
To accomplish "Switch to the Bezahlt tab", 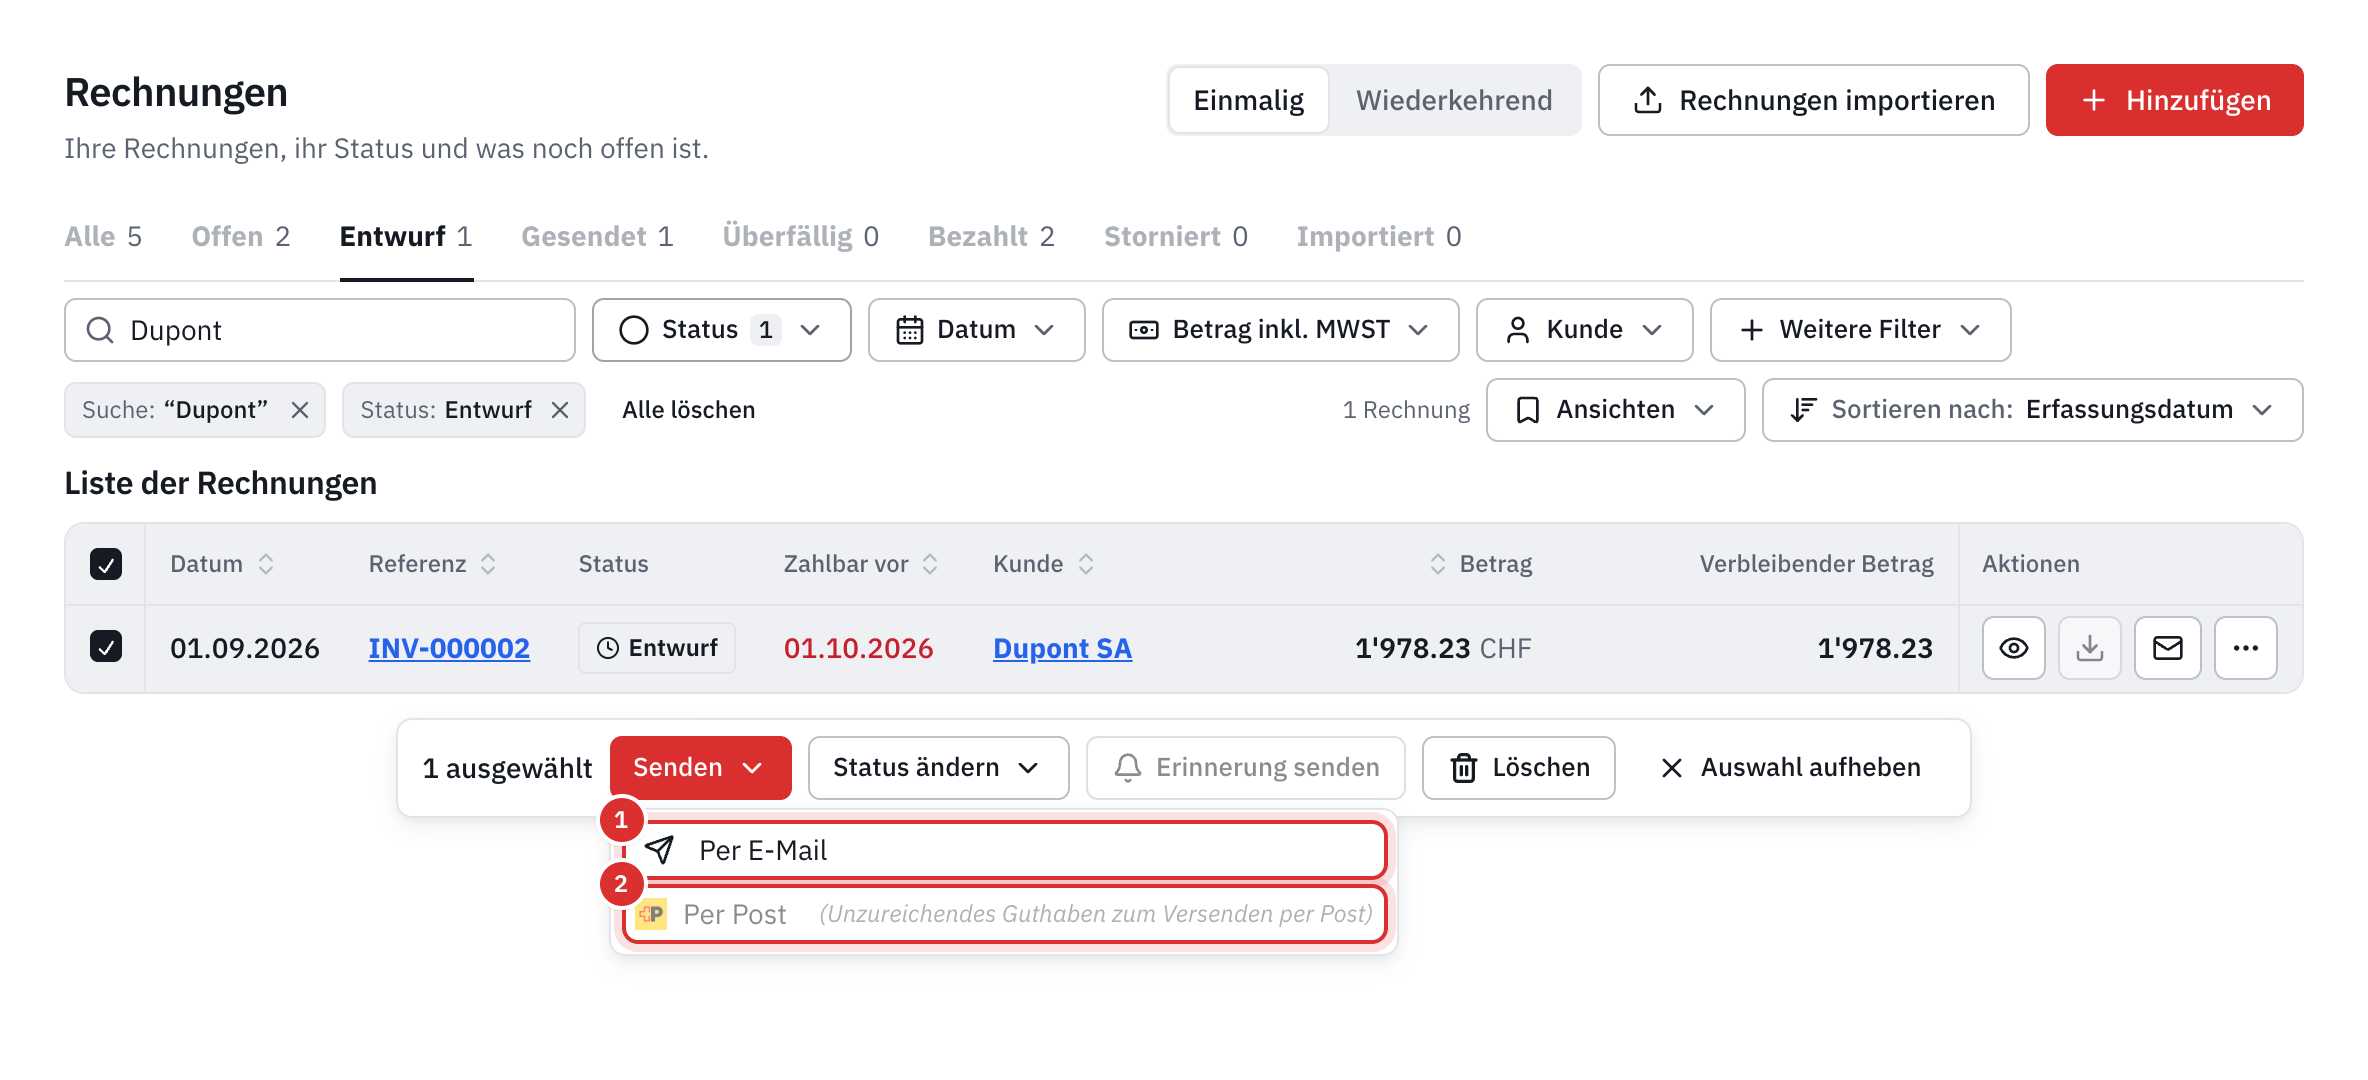I will (x=991, y=237).
